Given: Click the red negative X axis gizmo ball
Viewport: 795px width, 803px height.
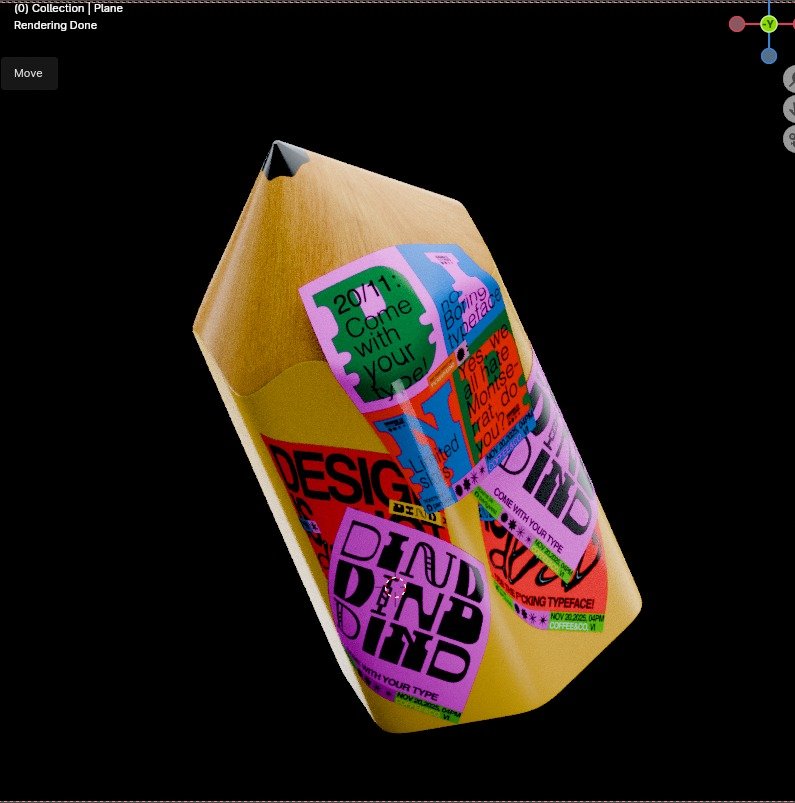Looking at the screenshot, I should point(737,24).
